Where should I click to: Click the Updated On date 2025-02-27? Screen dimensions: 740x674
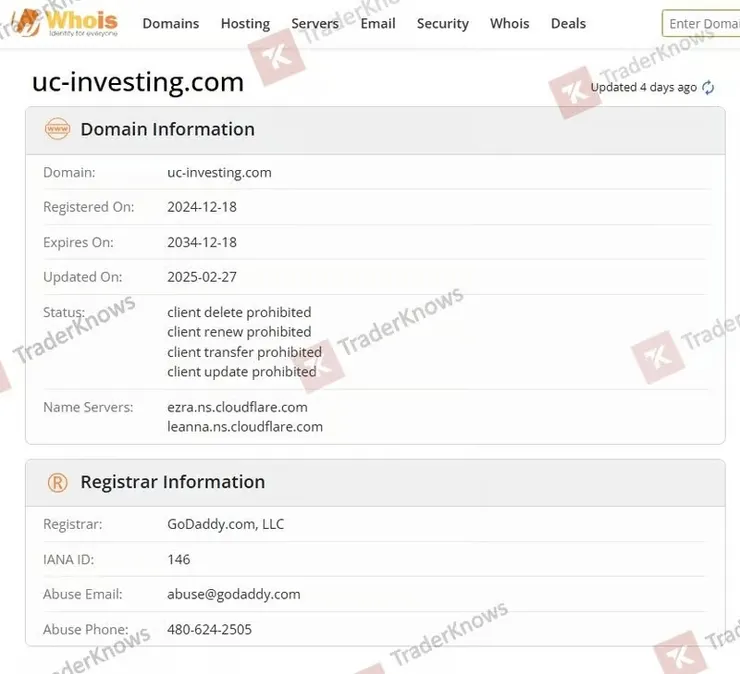pyautogui.click(x=202, y=277)
